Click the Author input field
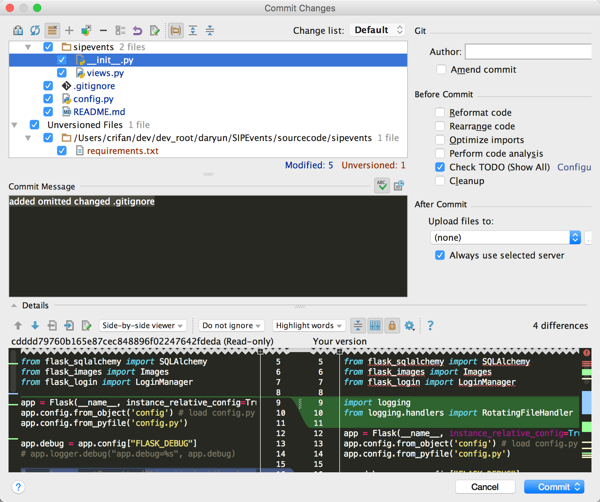600x502 pixels. coord(527,51)
